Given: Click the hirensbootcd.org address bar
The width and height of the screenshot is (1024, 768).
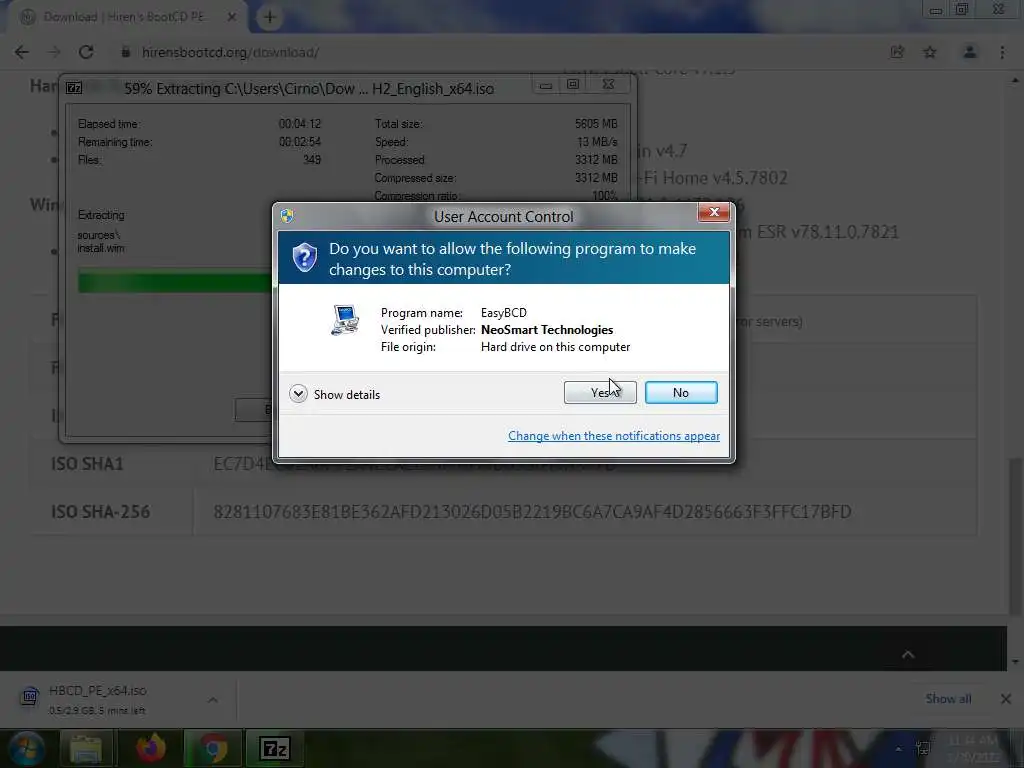Looking at the screenshot, I should [496, 52].
